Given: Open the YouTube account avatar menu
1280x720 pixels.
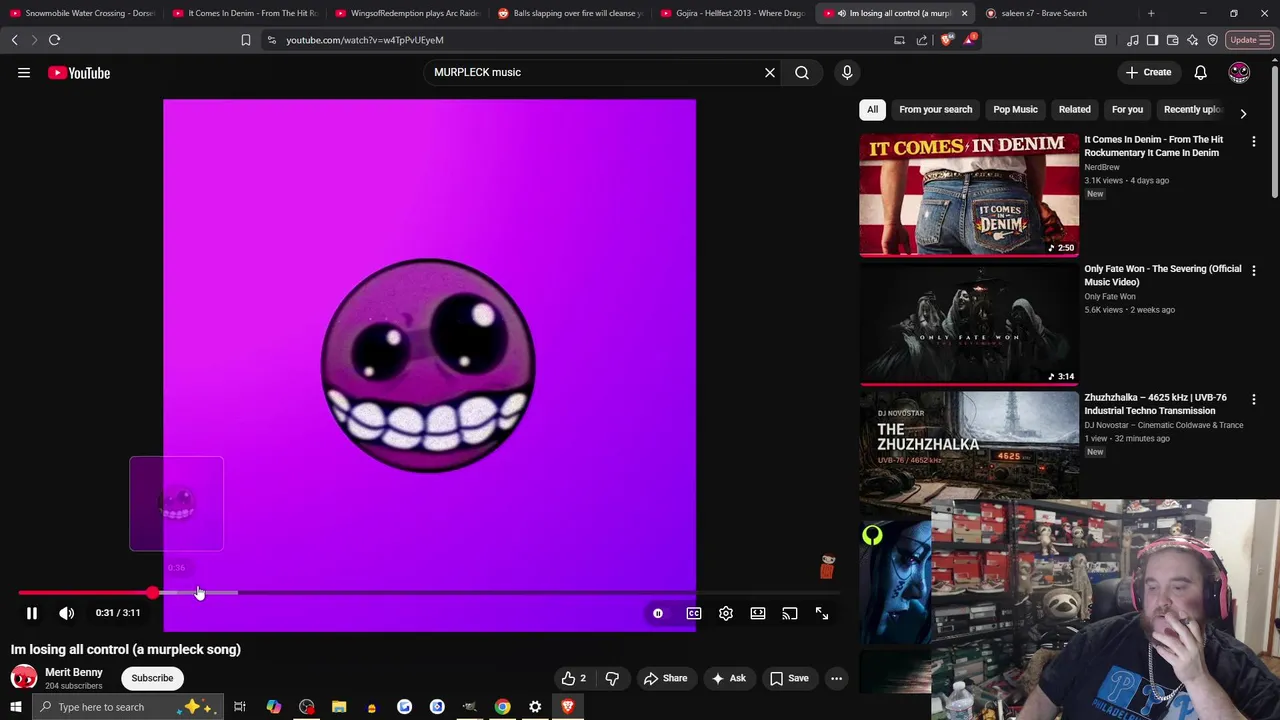Looking at the screenshot, I should [x=1239, y=72].
